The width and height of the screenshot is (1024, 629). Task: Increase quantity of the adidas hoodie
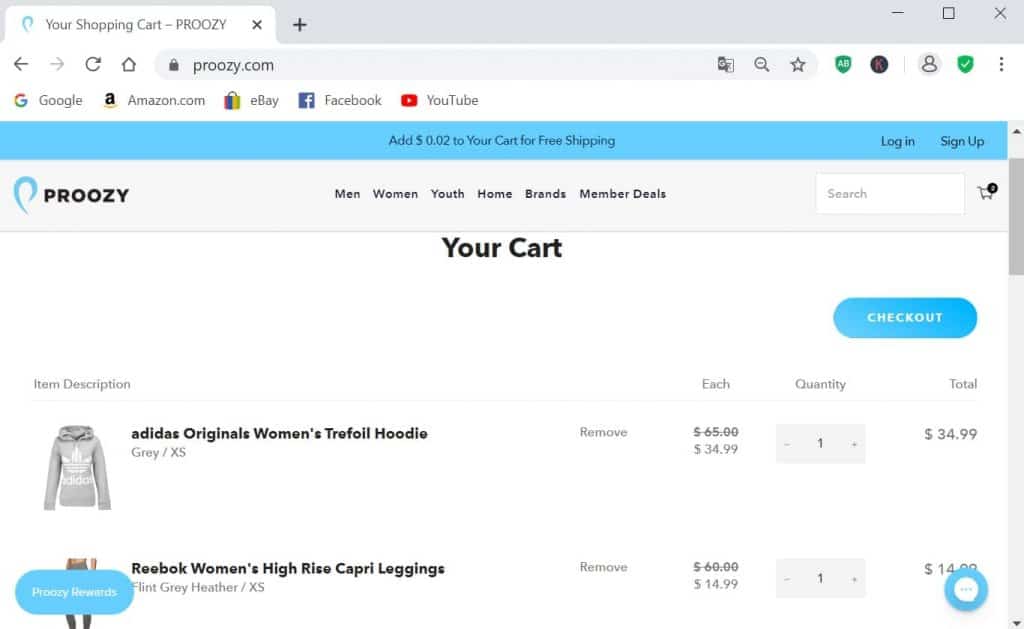point(854,444)
